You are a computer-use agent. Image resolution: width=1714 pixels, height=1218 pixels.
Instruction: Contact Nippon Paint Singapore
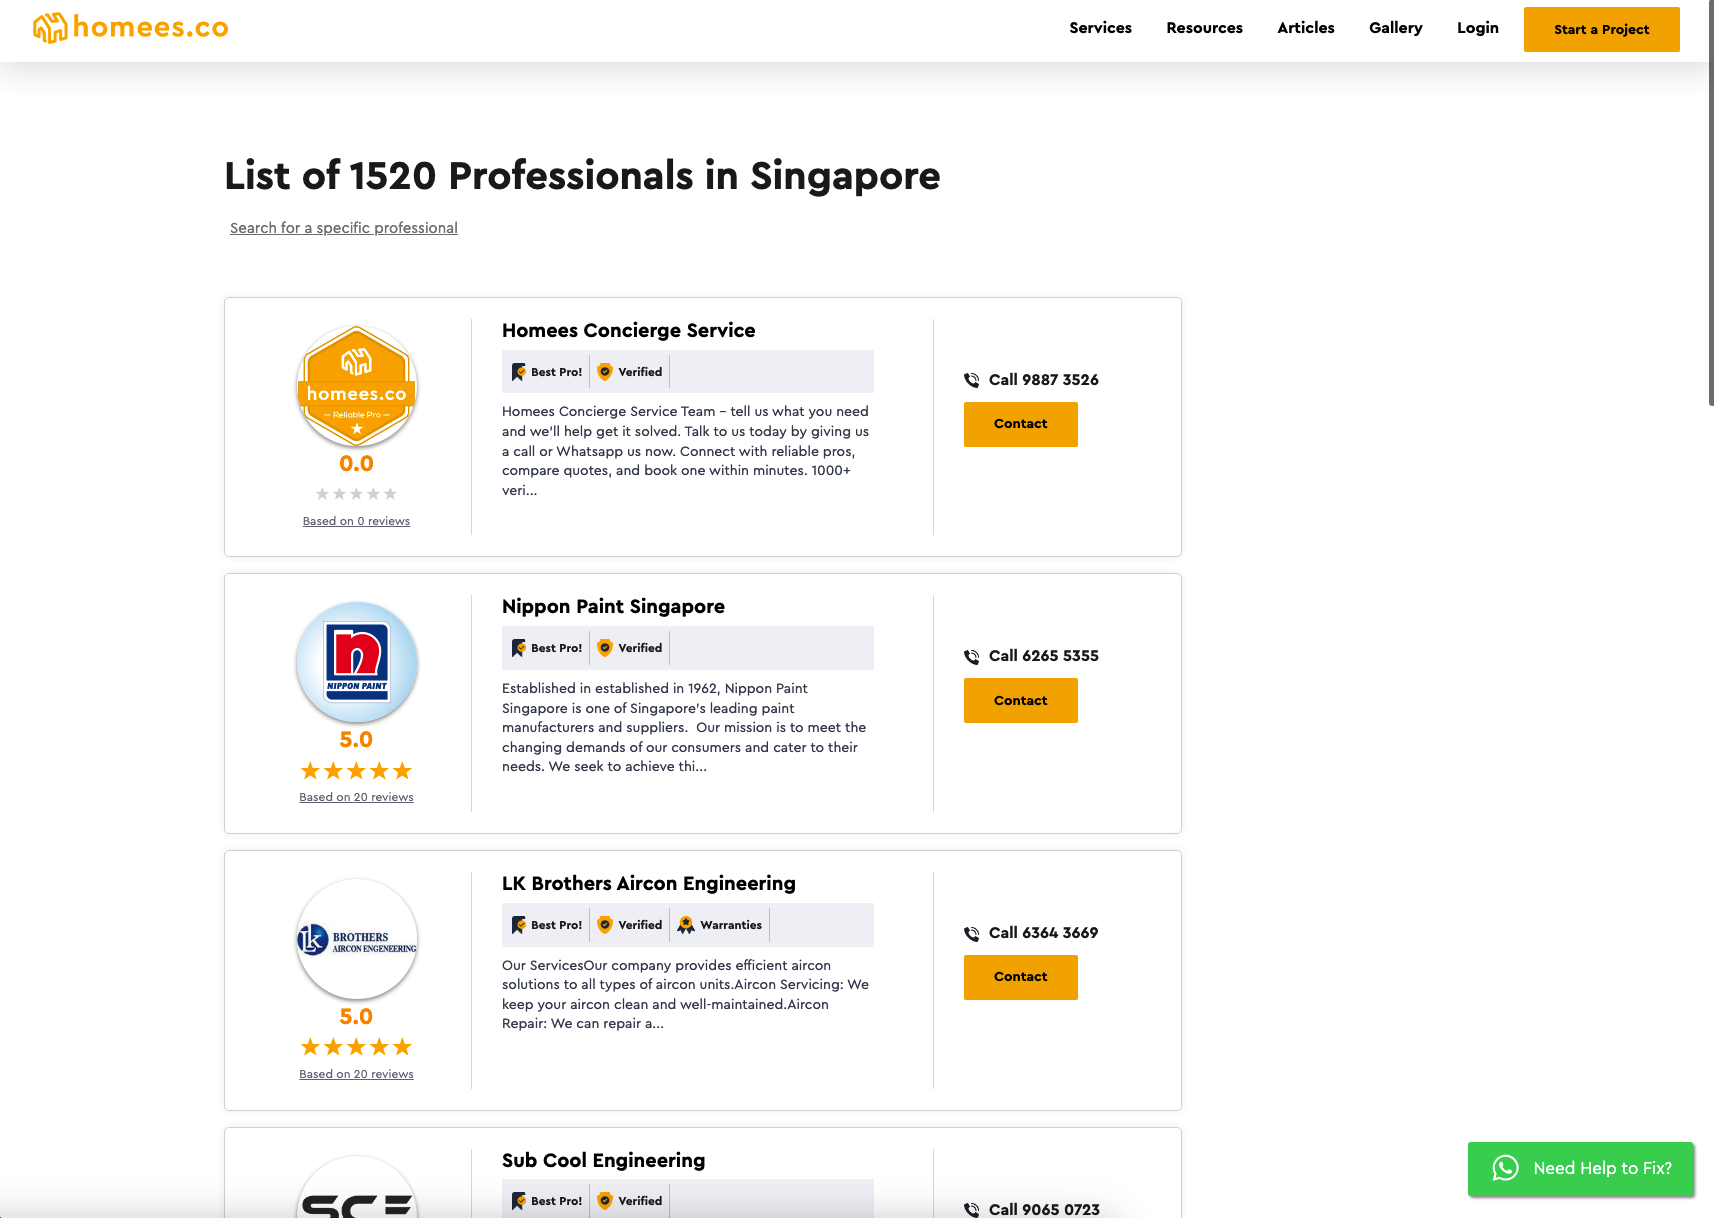[x=1021, y=700]
